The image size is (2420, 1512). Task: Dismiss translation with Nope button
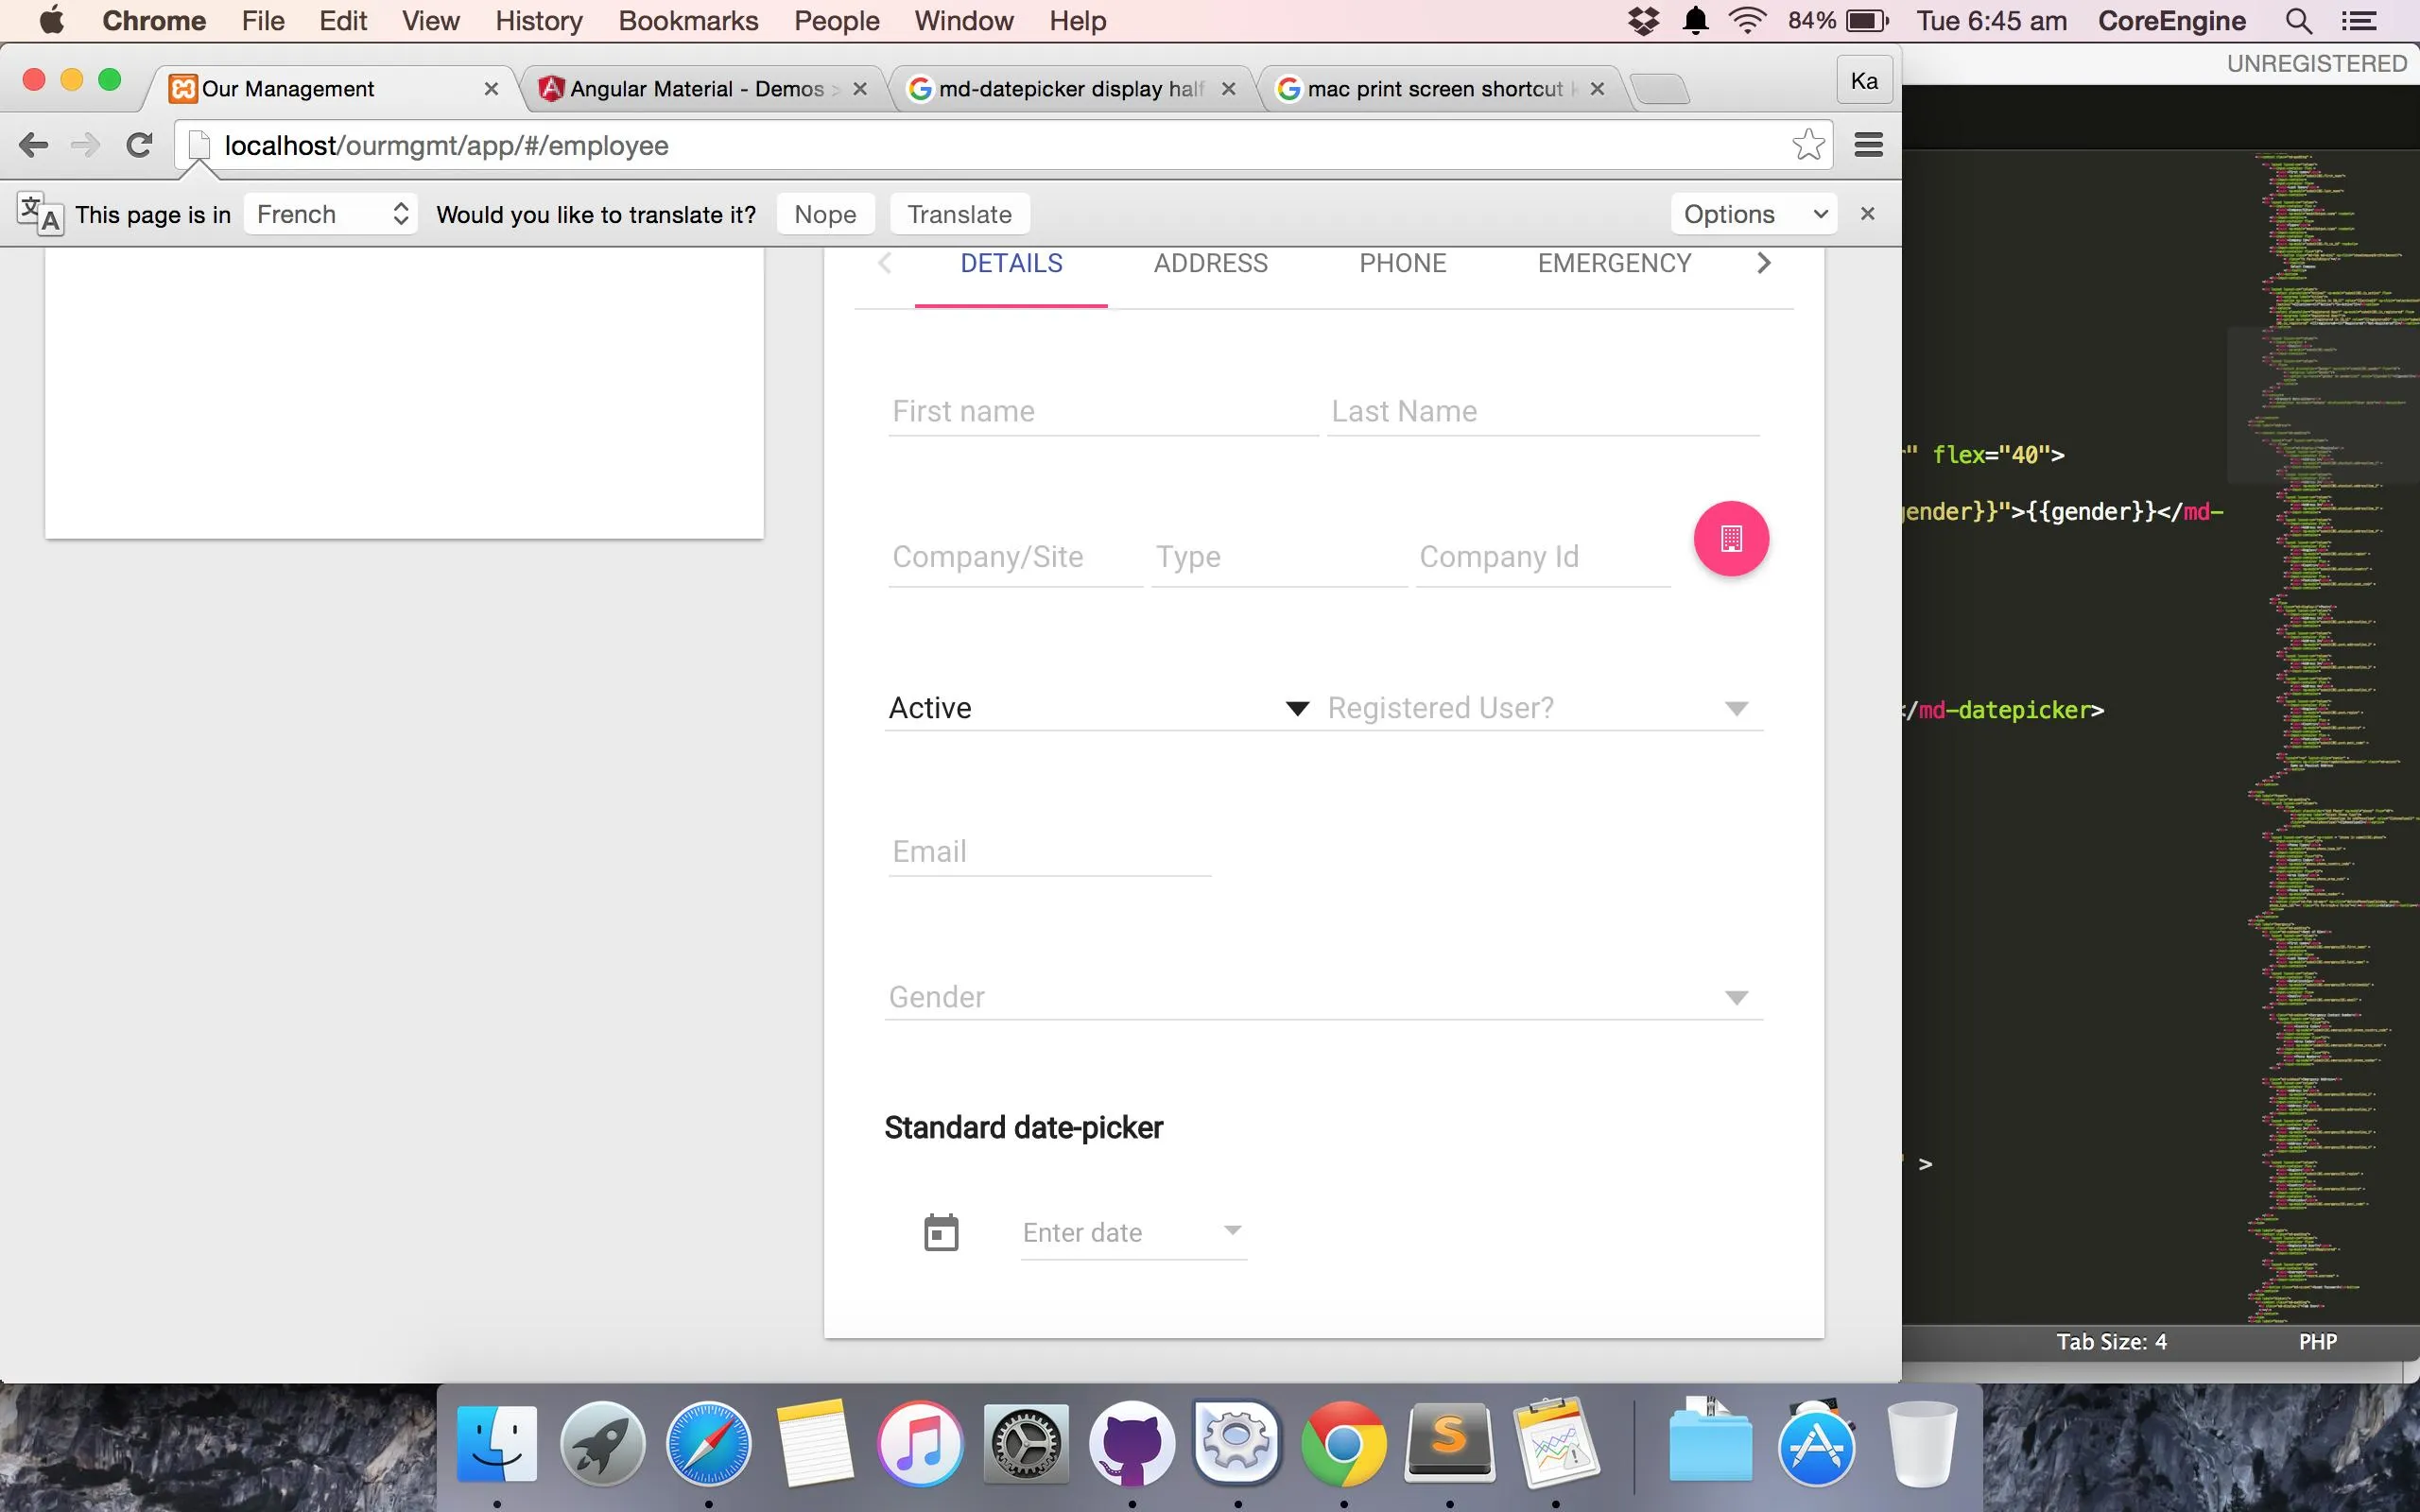point(825,214)
